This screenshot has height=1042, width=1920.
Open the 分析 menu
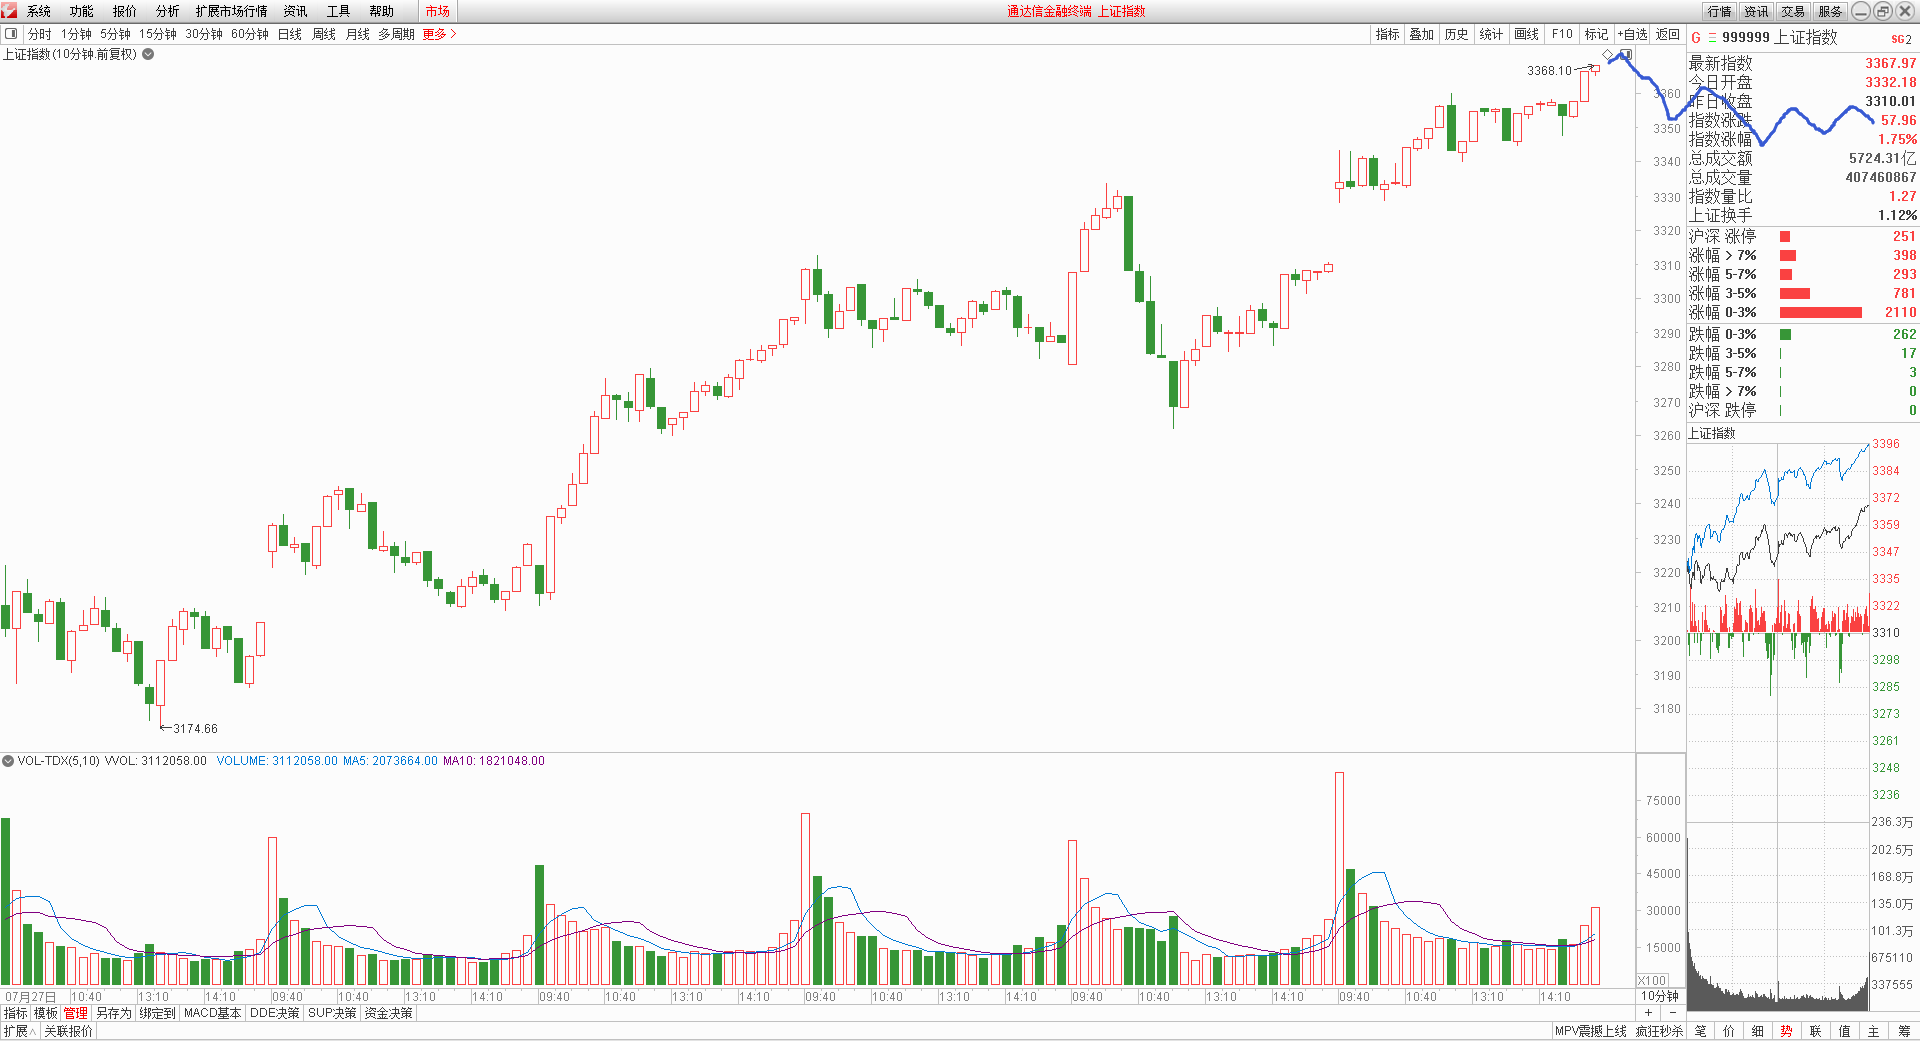(x=167, y=11)
